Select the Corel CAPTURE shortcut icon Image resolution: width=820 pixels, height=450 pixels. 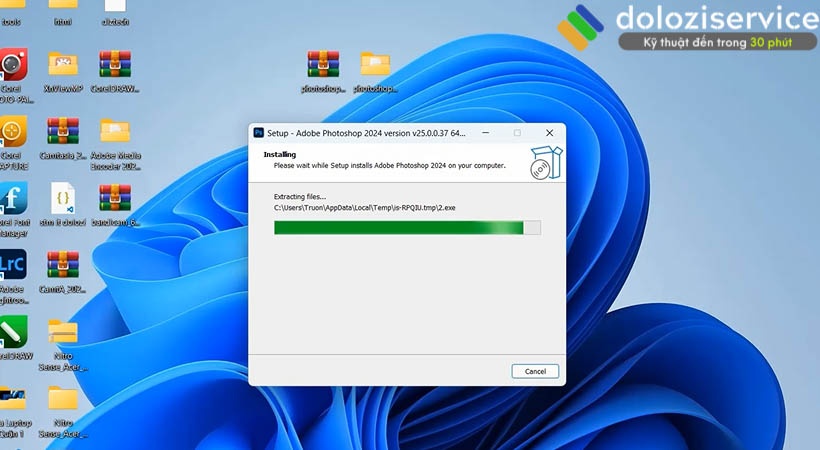pyautogui.click(x=13, y=131)
